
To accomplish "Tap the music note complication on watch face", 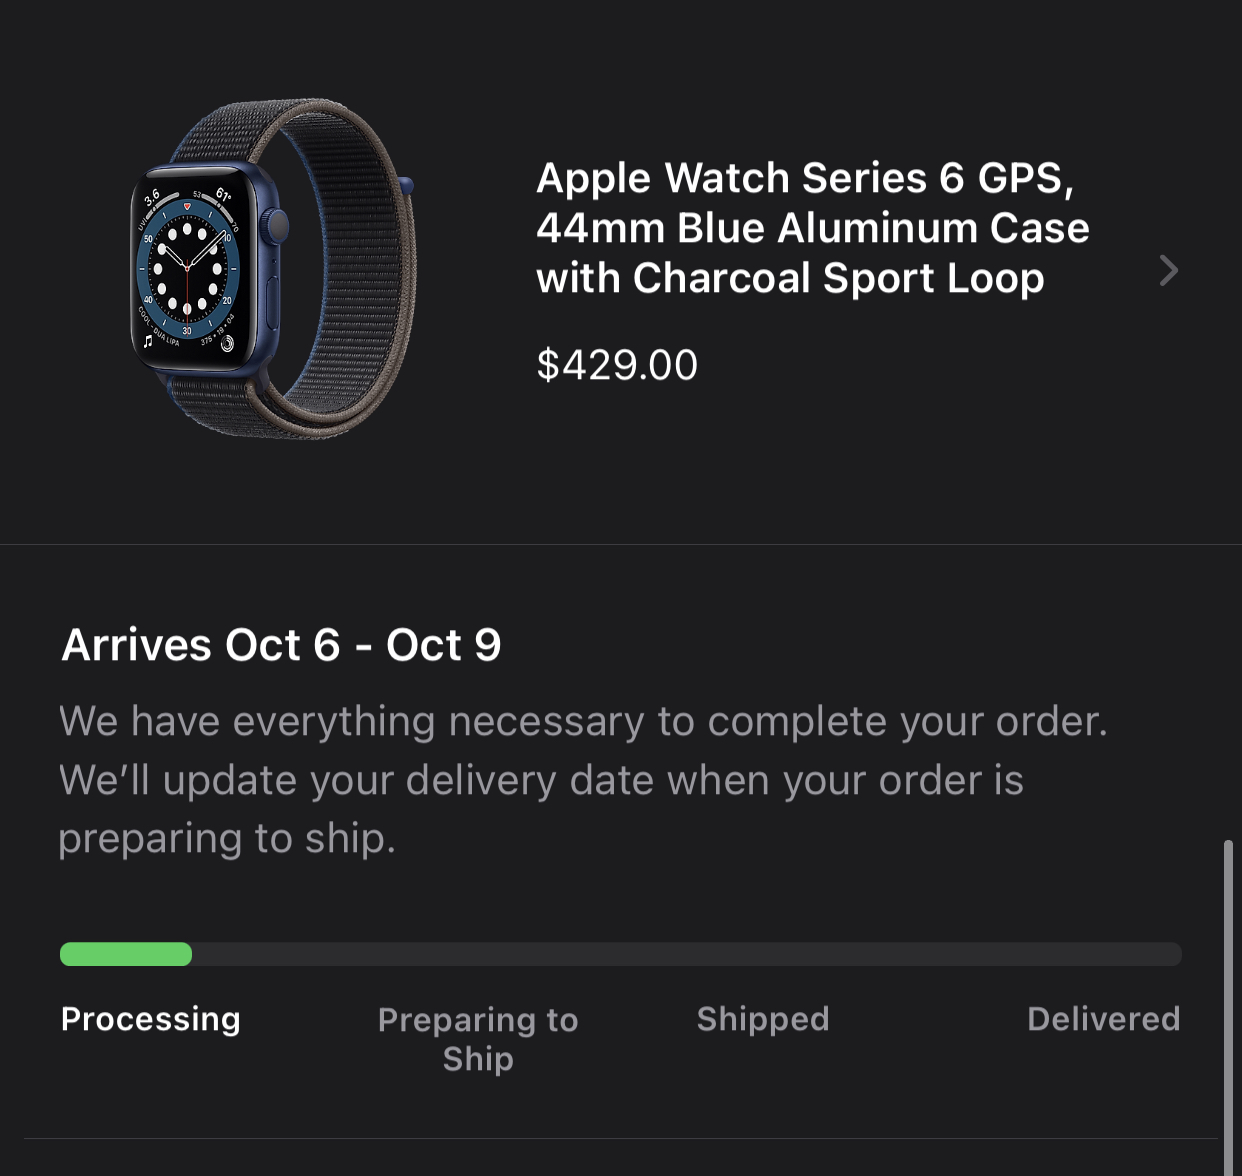I will 148,341.
